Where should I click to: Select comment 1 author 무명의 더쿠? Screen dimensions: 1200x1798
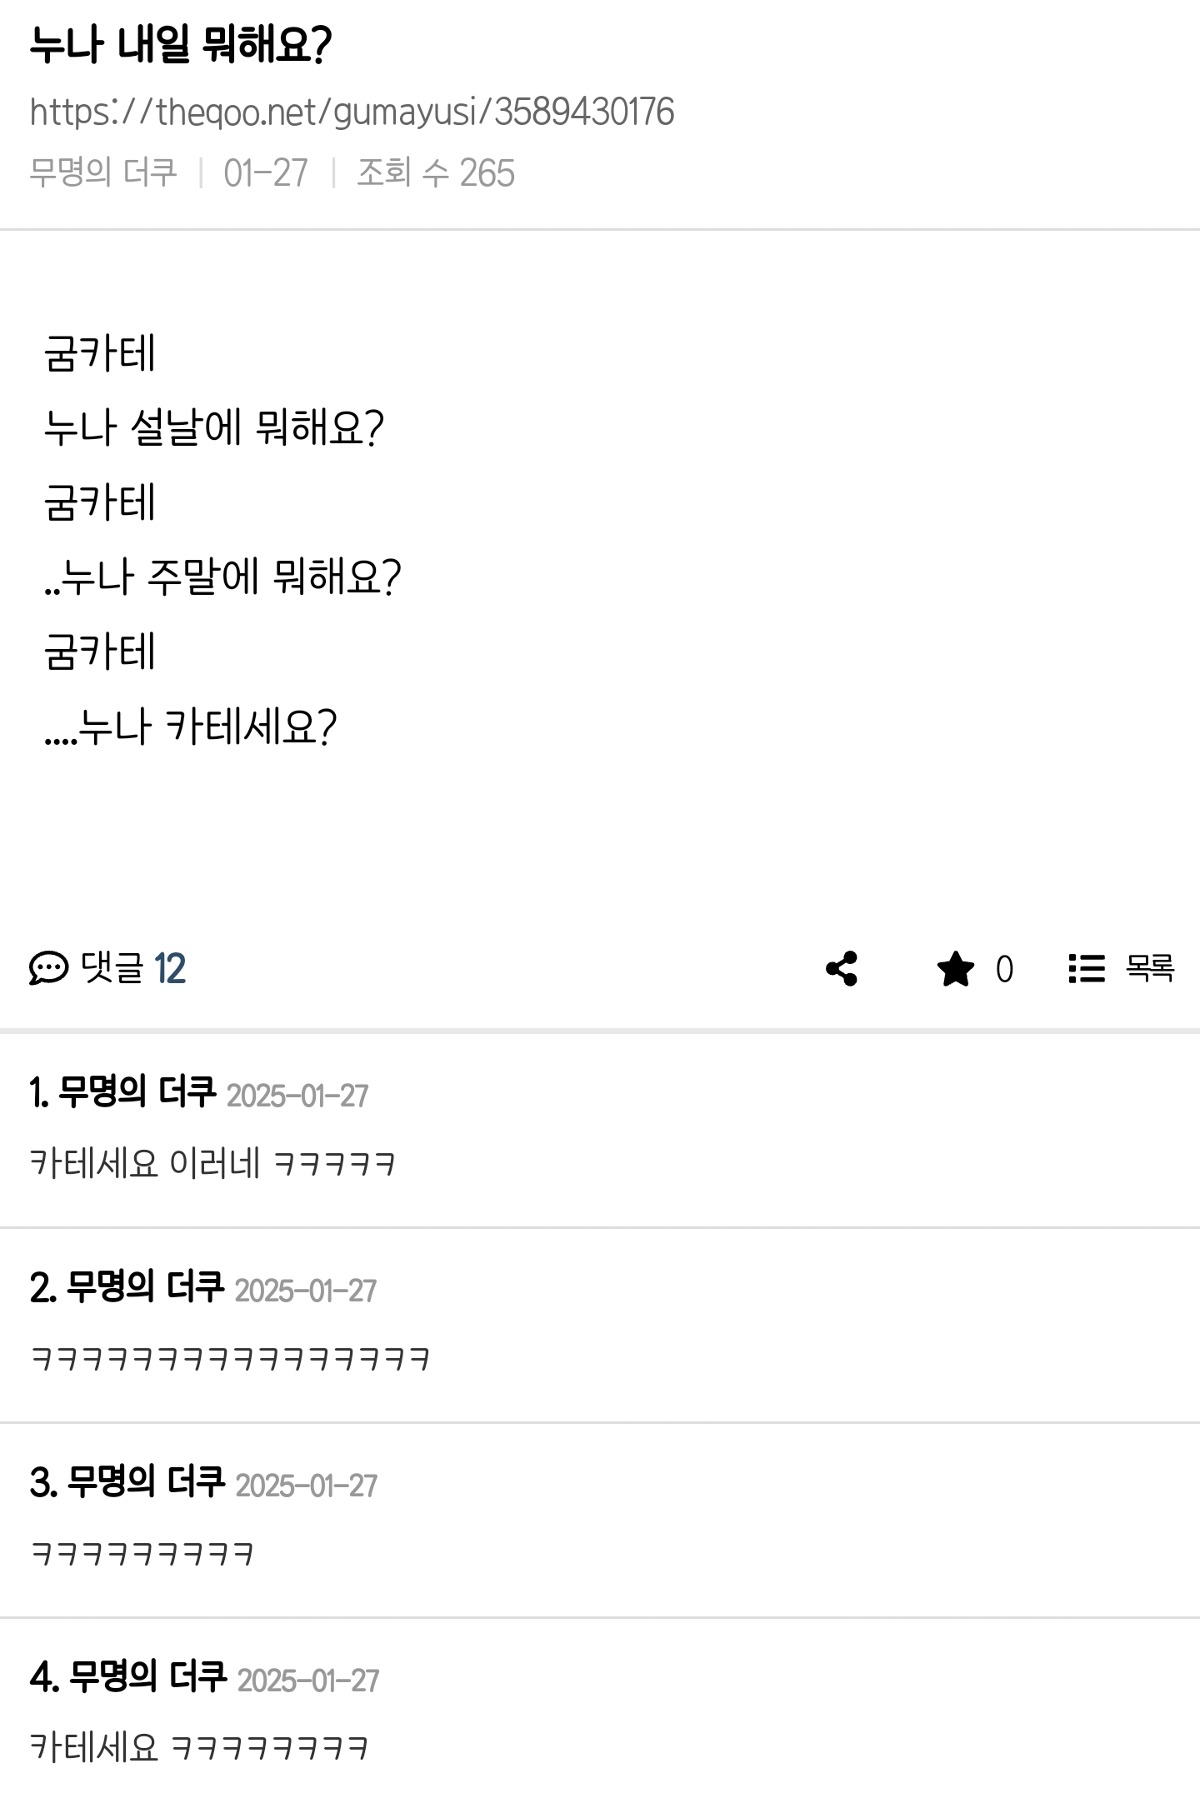pyautogui.click(x=137, y=1092)
